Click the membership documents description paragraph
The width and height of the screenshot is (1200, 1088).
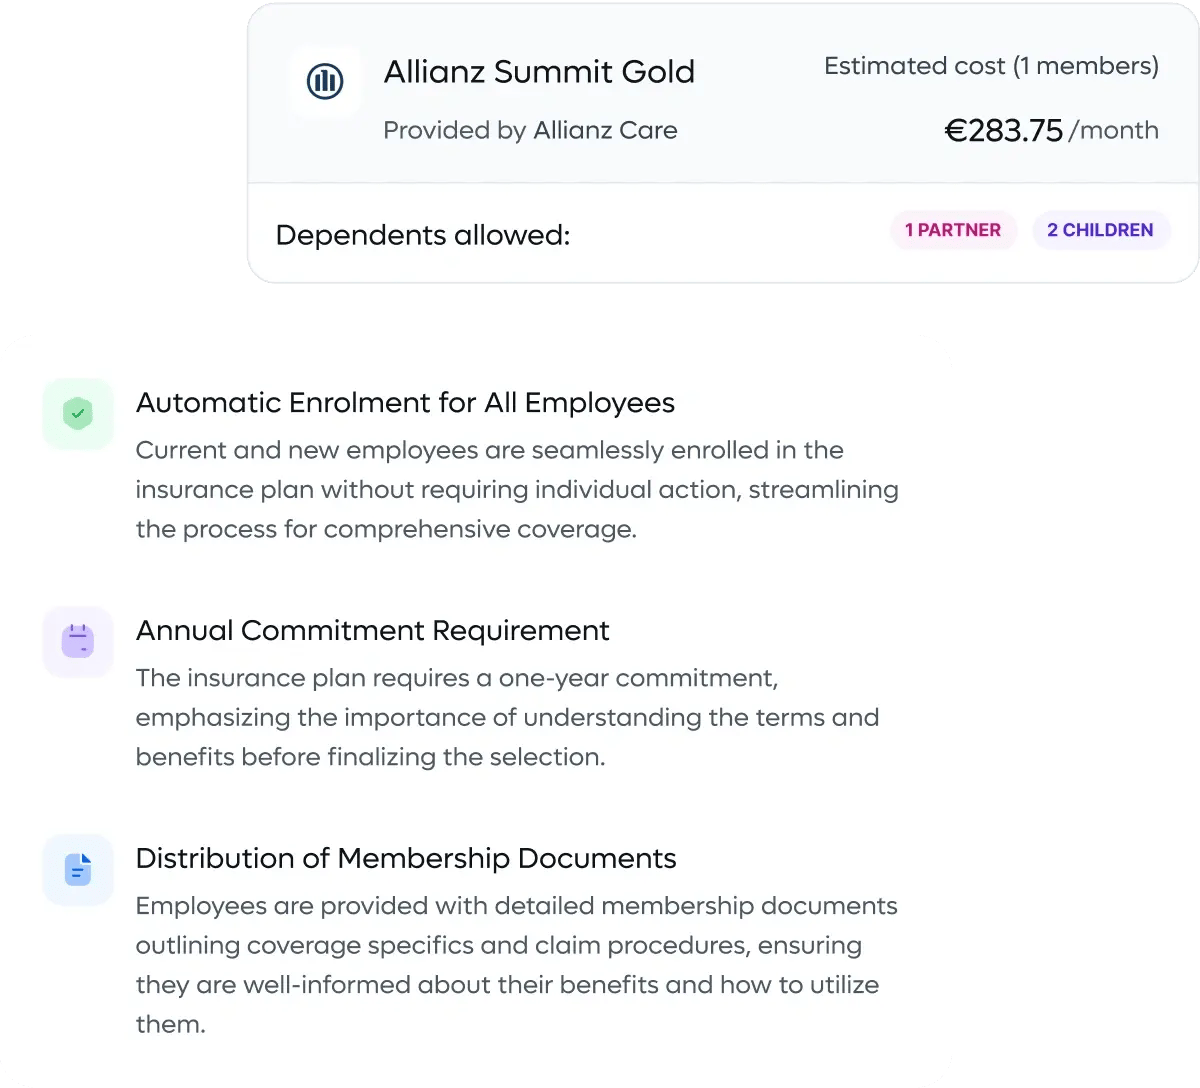516,945
